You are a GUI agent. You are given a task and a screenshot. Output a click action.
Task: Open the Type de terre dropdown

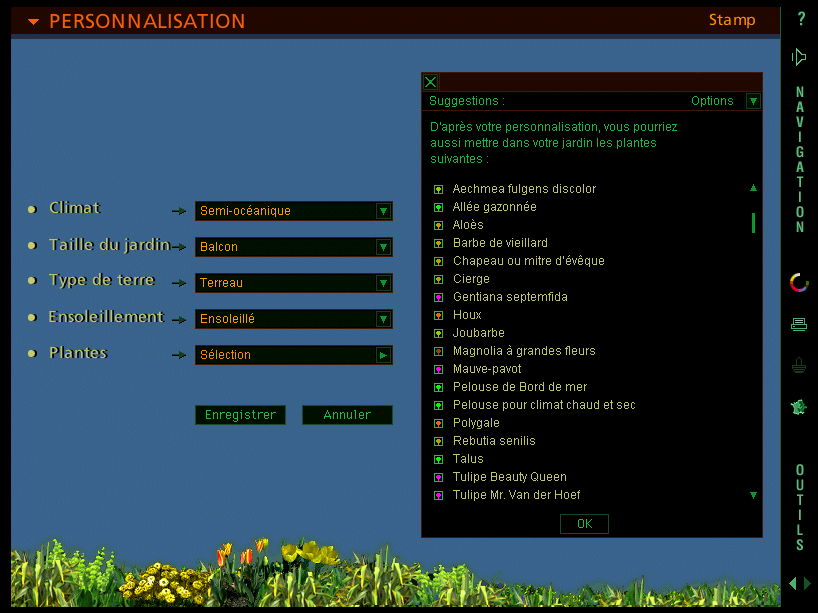[383, 283]
